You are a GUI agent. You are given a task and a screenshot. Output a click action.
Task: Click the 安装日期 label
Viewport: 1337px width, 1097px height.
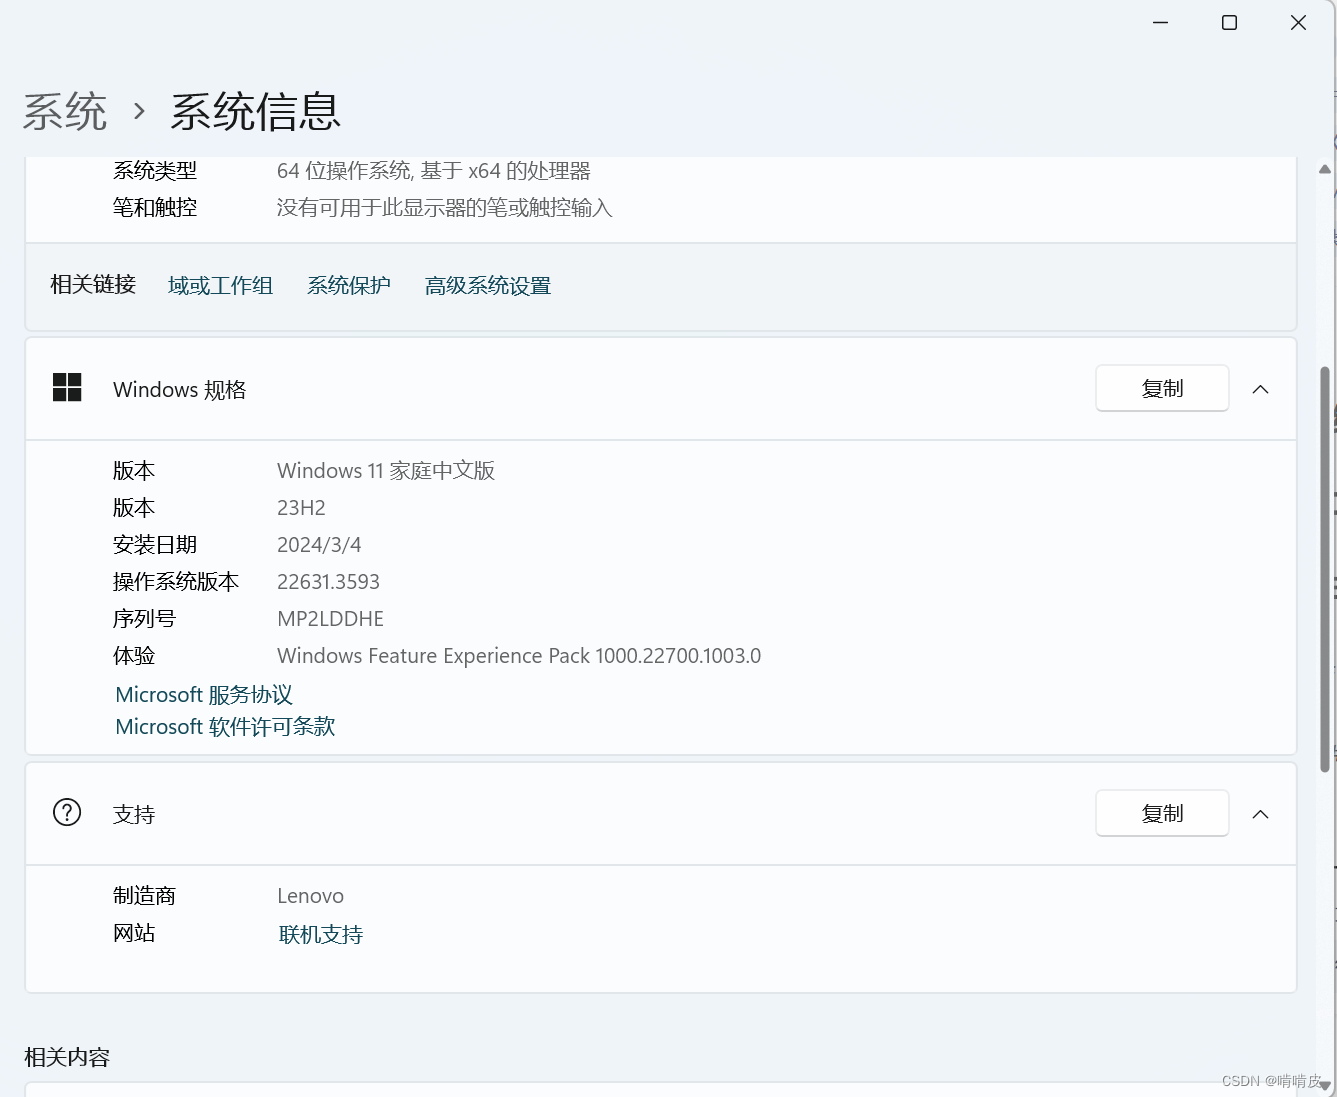point(155,545)
